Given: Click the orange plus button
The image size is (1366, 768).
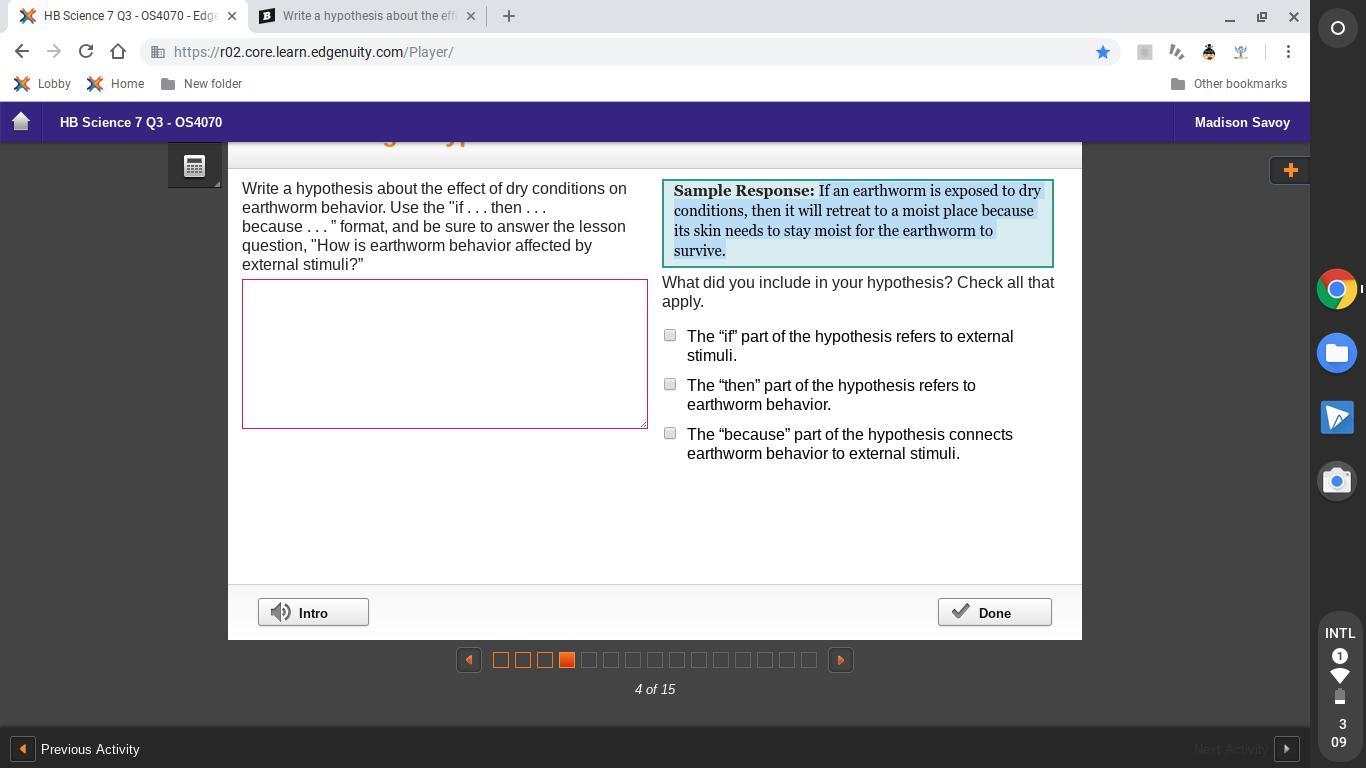Looking at the screenshot, I should pos(1289,170).
